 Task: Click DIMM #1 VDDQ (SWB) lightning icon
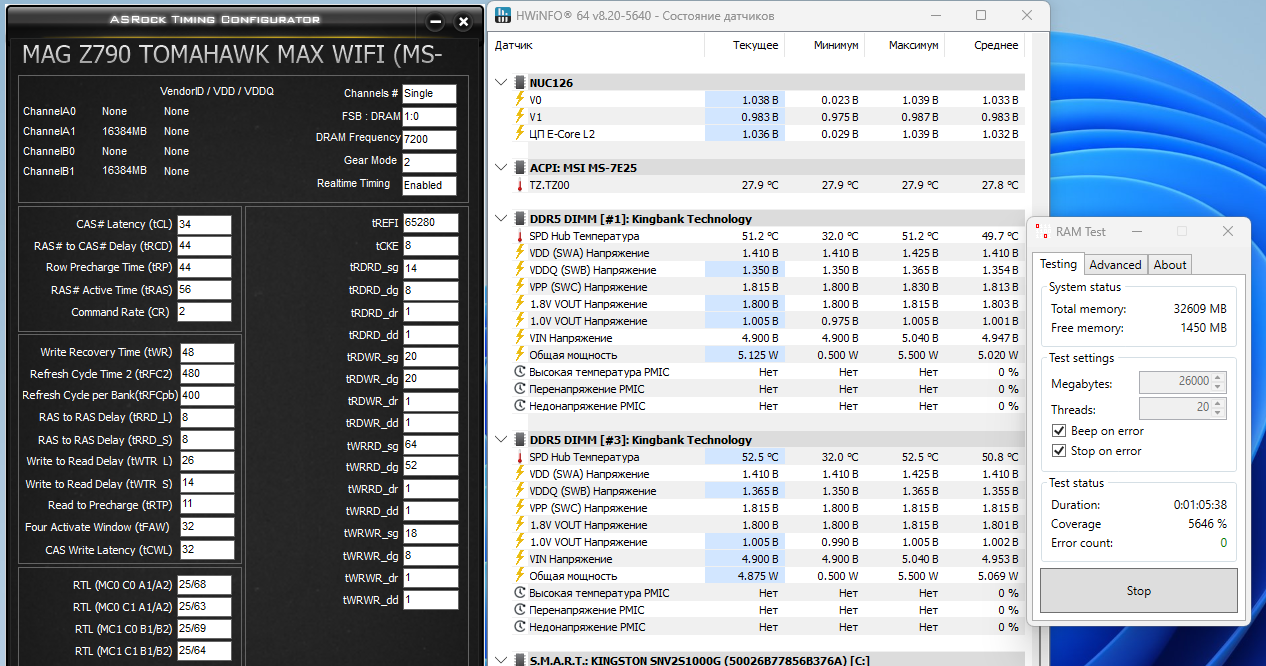click(520, 270)
